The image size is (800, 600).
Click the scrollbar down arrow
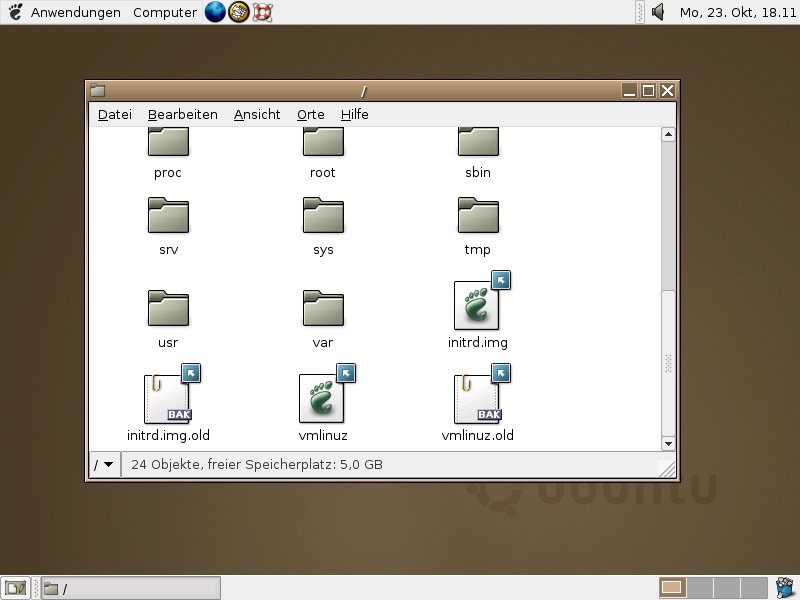pos(668,442)
